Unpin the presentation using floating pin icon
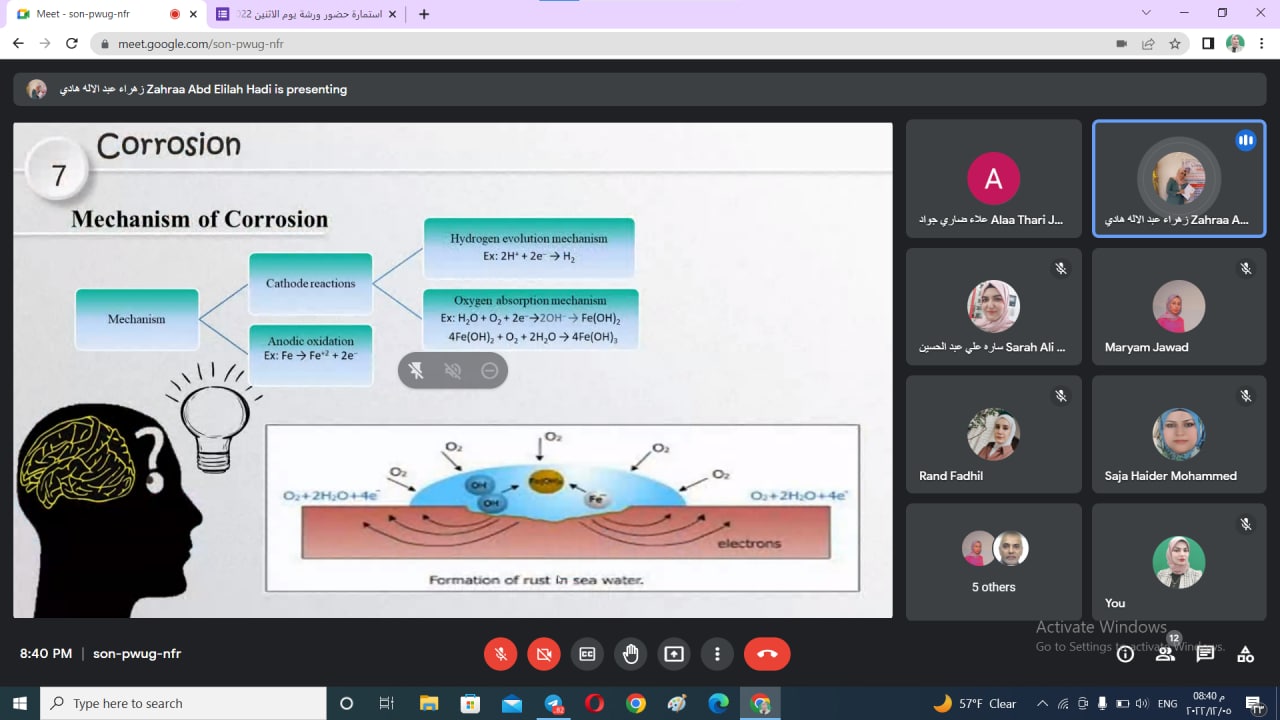The image size is (1280, 720). 417,371
